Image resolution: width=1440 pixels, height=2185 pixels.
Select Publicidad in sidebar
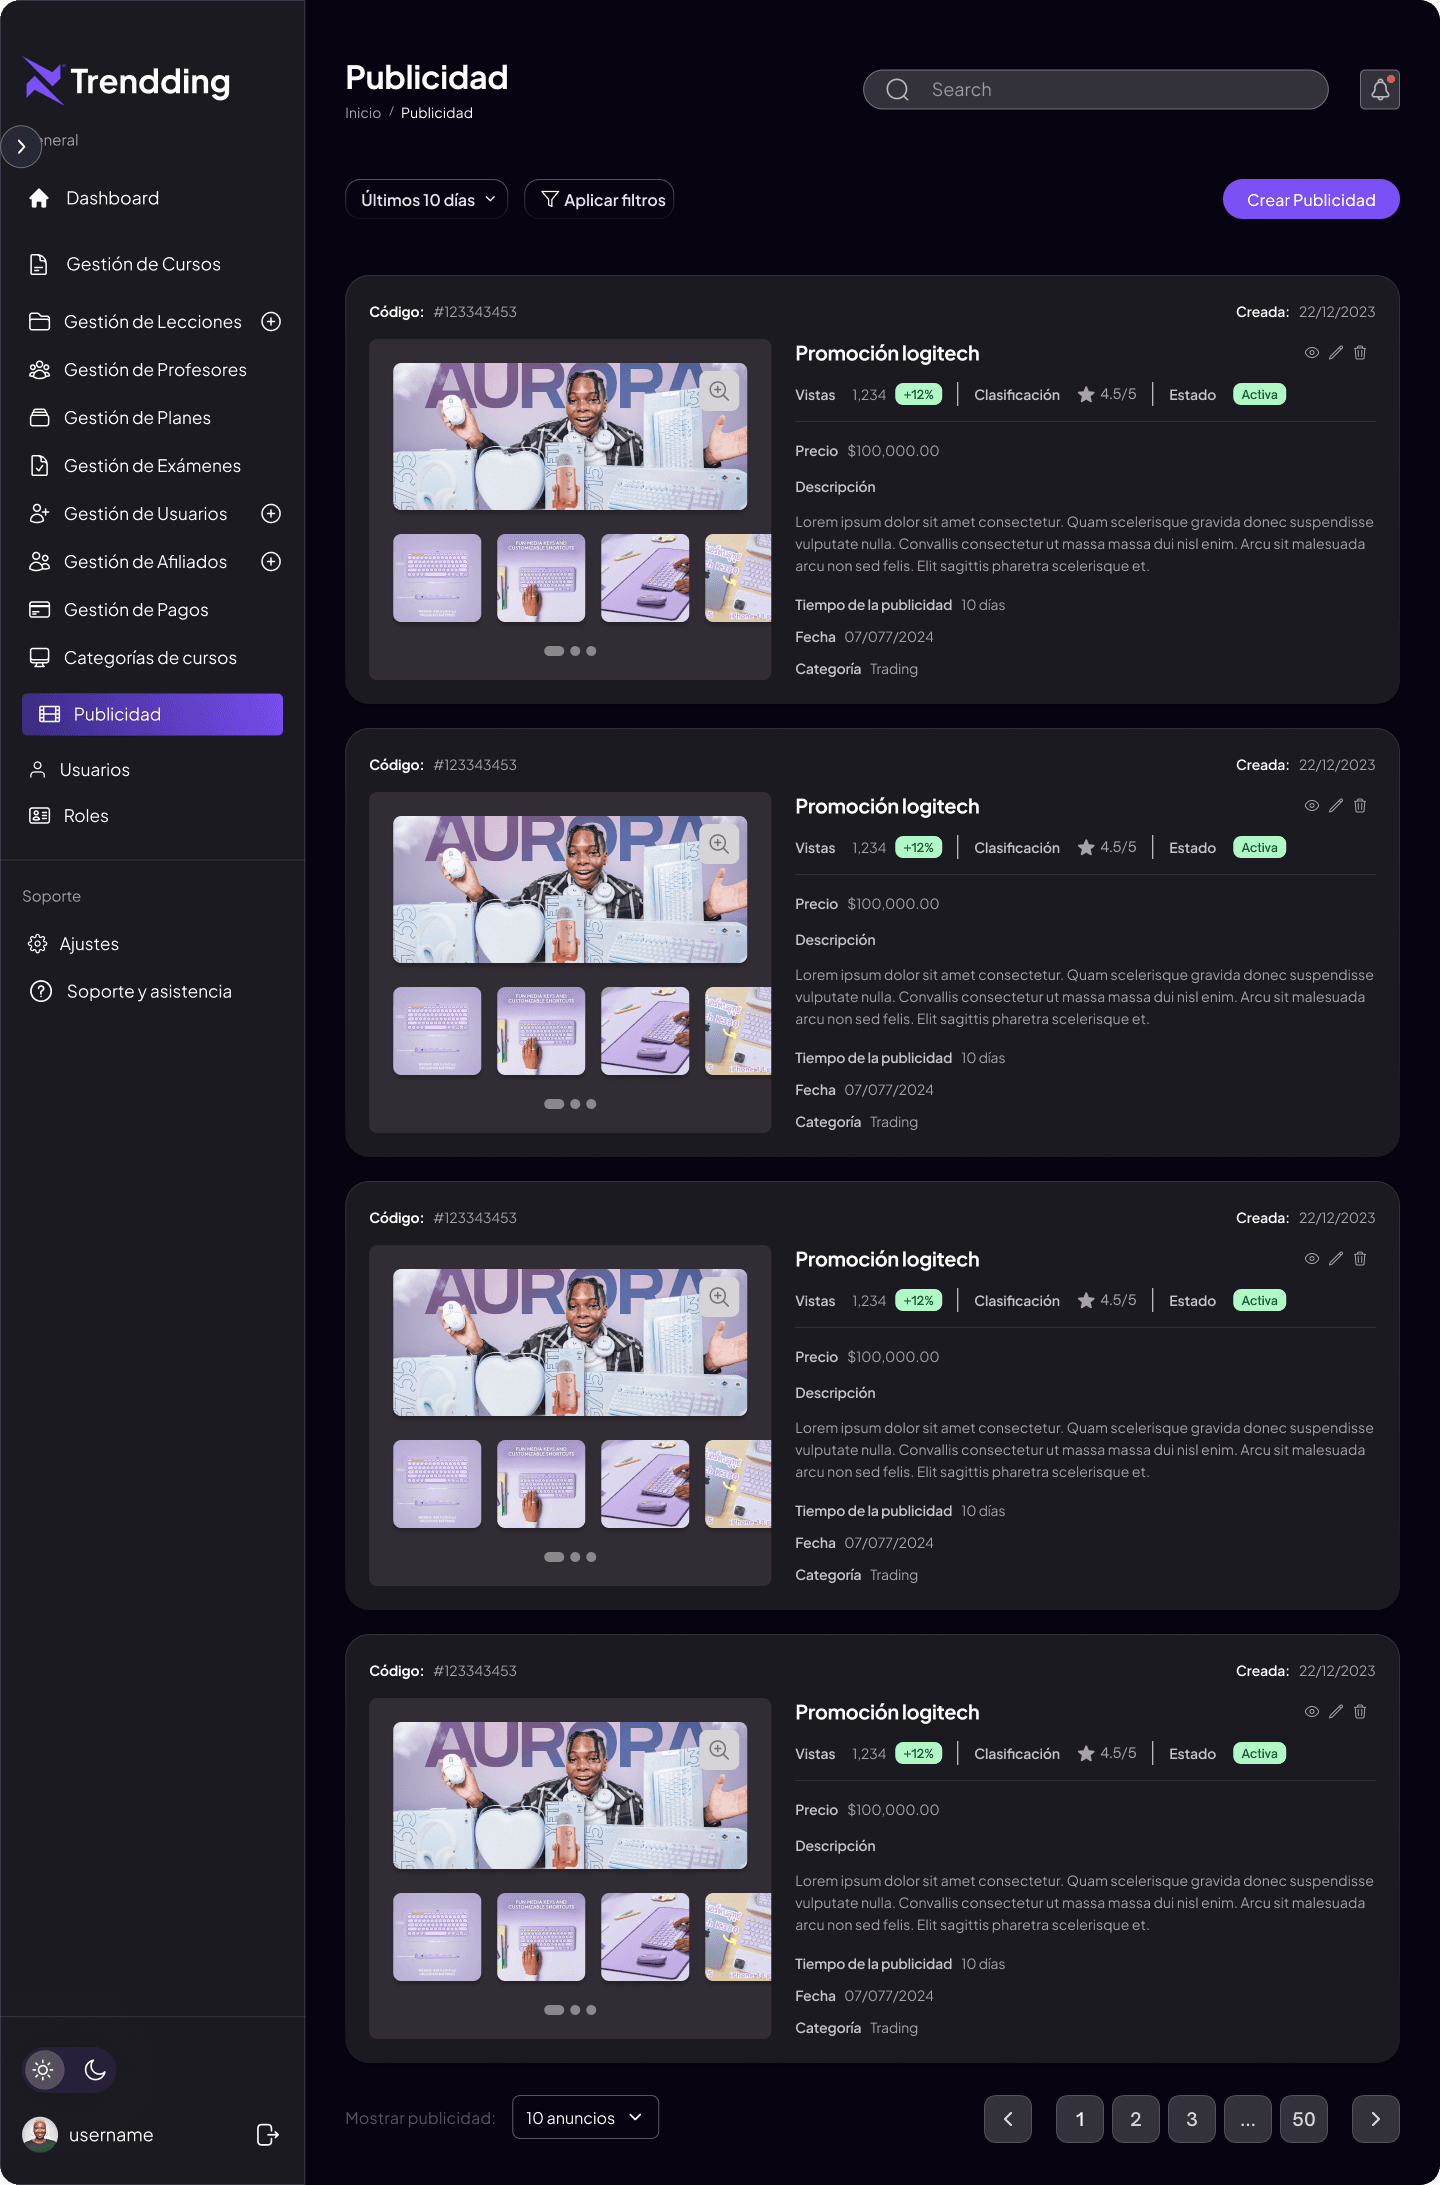(152, 714)
